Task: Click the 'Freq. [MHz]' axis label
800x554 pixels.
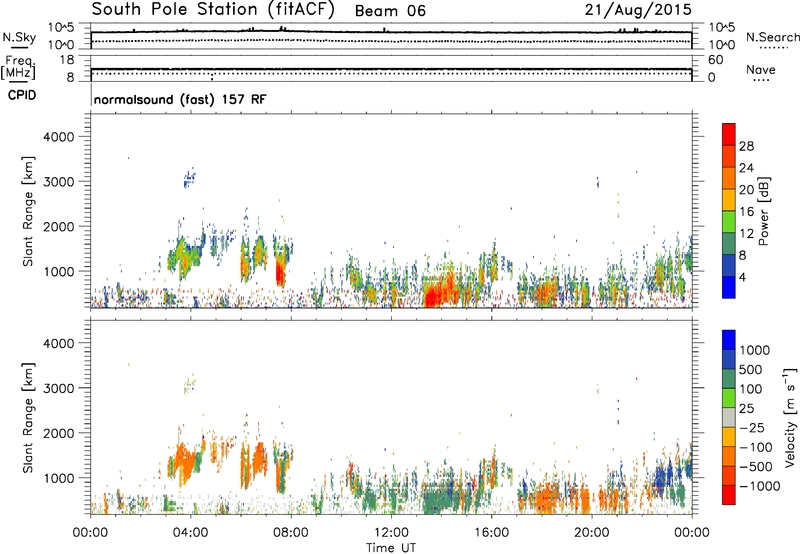Action: point(18,68)
